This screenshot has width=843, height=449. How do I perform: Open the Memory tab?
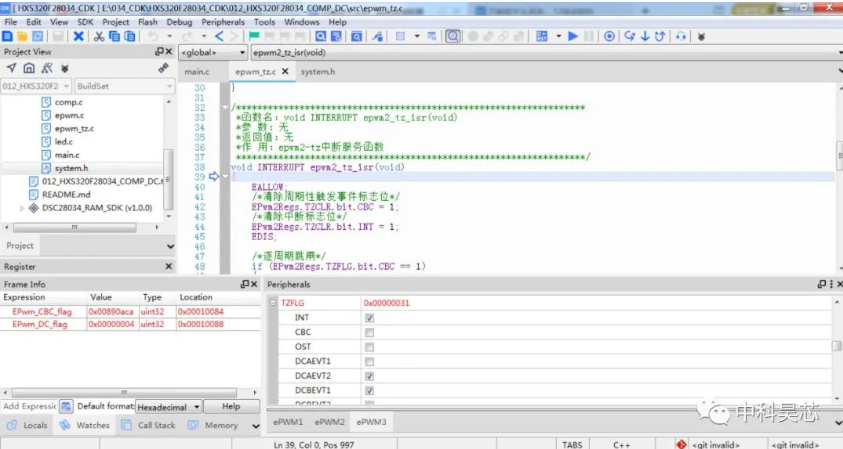tap(213, 425)
